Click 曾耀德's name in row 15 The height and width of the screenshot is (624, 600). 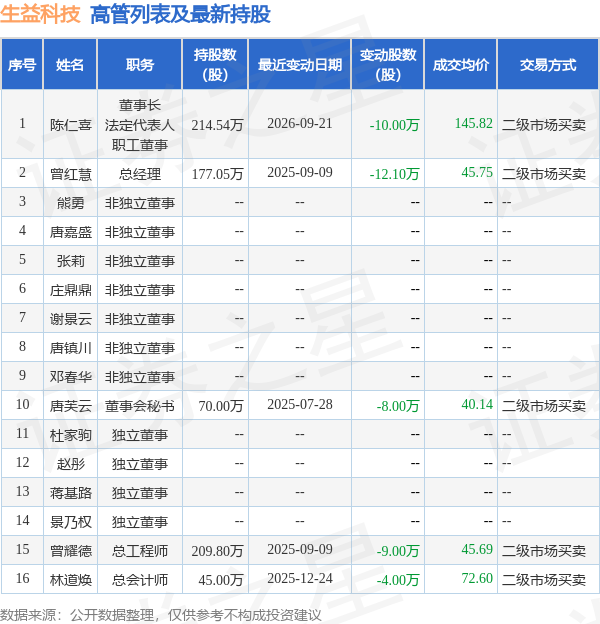click(x=70, y=551)
